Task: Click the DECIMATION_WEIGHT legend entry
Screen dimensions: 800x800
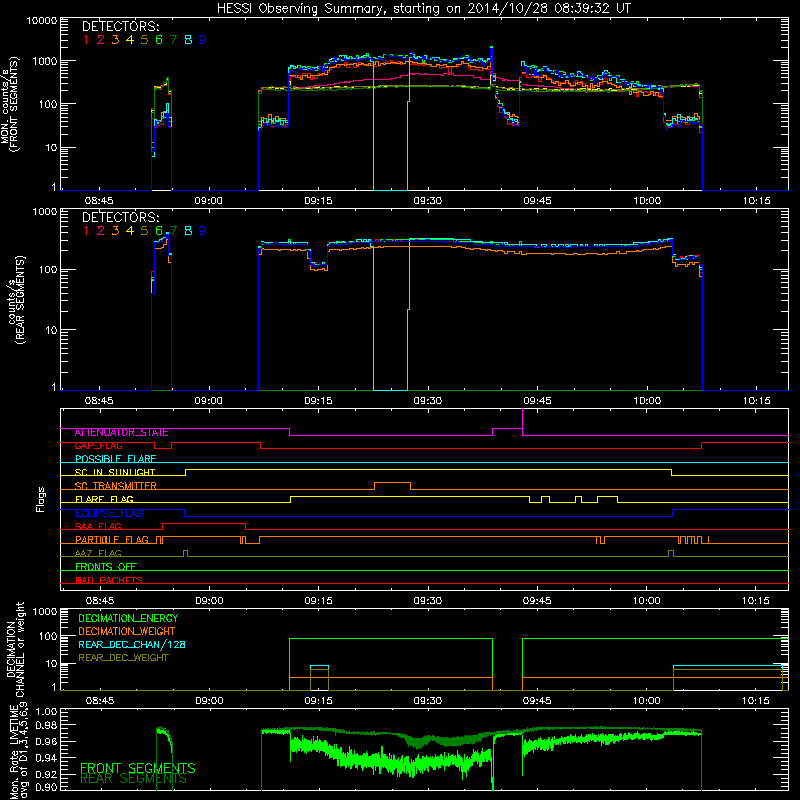Action: pos(127,632)
